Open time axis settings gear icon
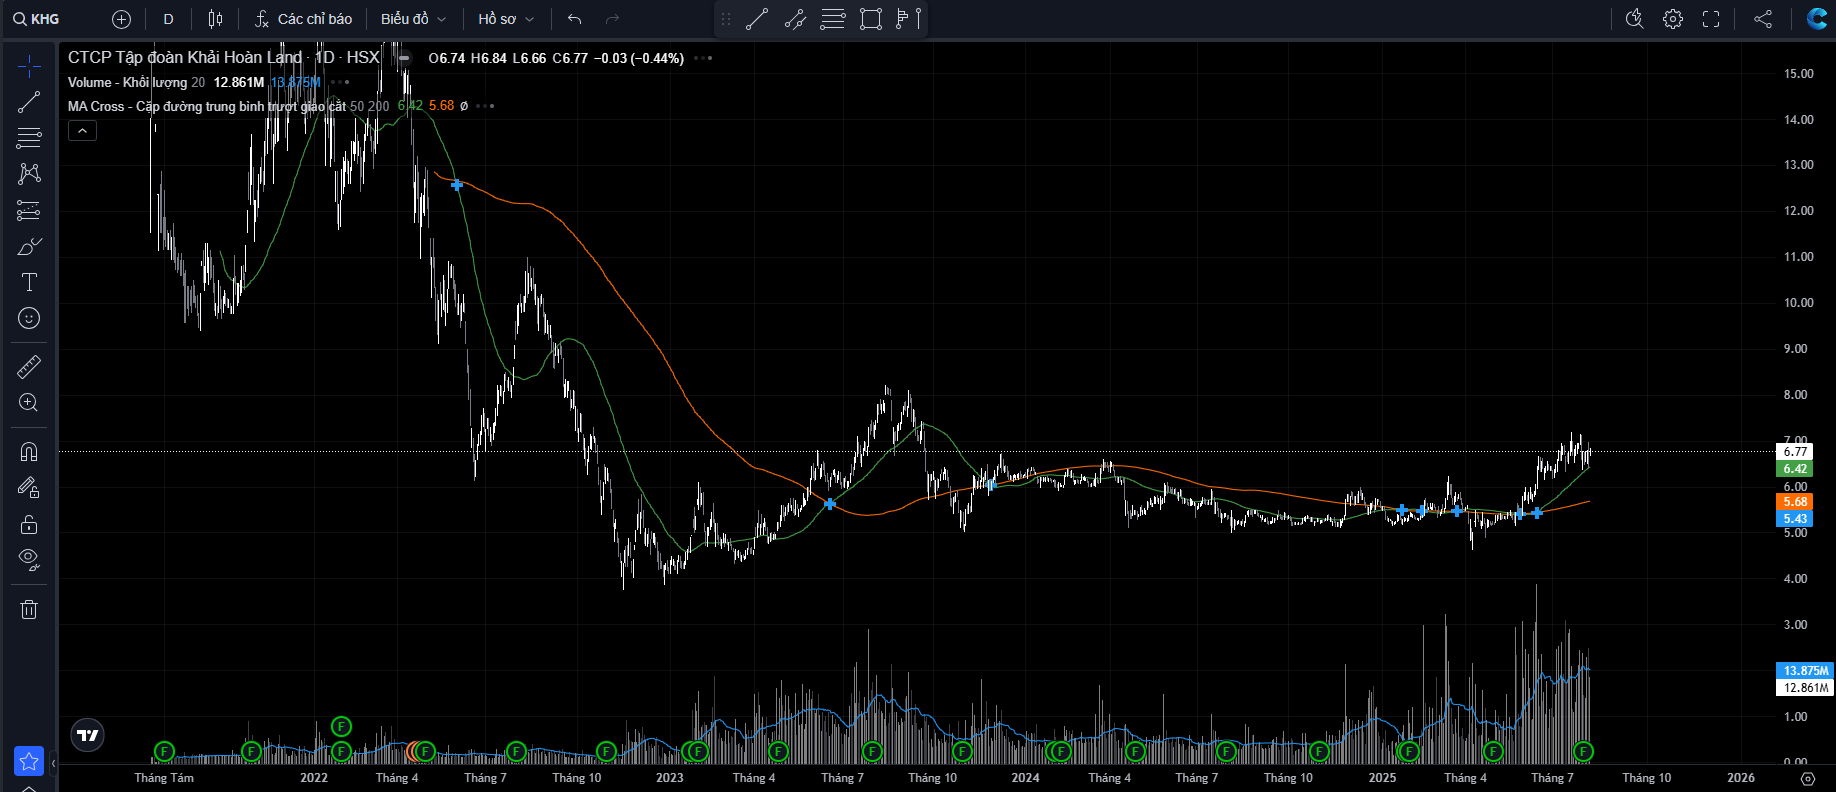 click(1807, 778)
